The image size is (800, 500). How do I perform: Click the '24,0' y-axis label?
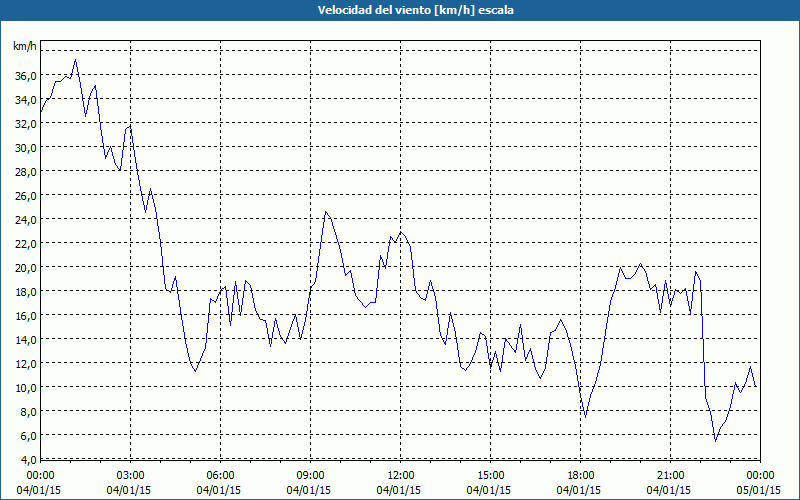27,219
